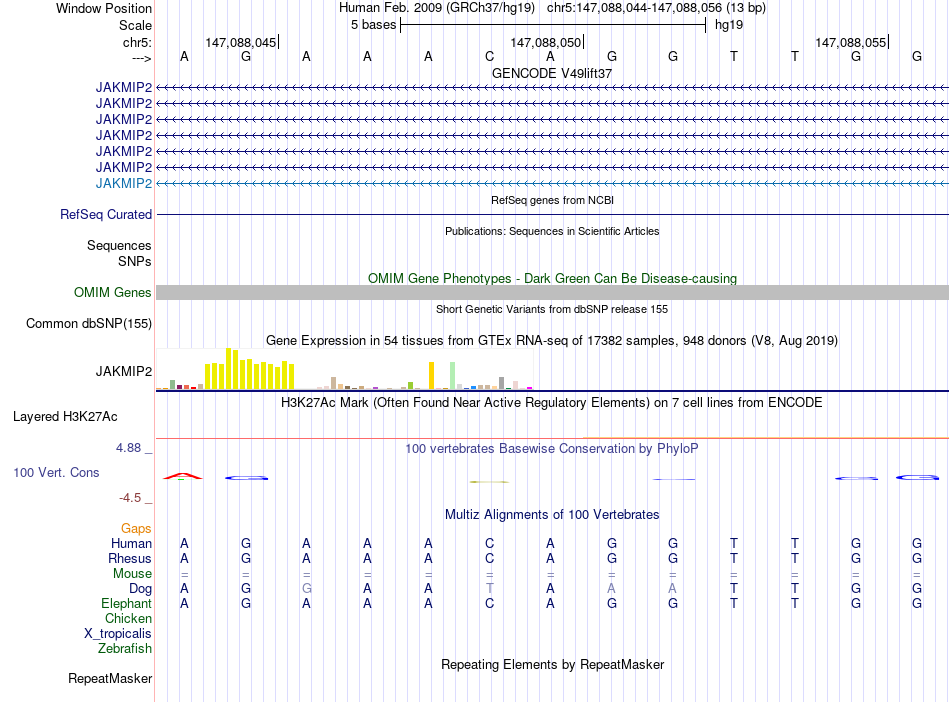This screenshot has width=950, height=702.
Task: Open the GTEx JAKMIP2 expression bar chart
Action: [344, 369]
